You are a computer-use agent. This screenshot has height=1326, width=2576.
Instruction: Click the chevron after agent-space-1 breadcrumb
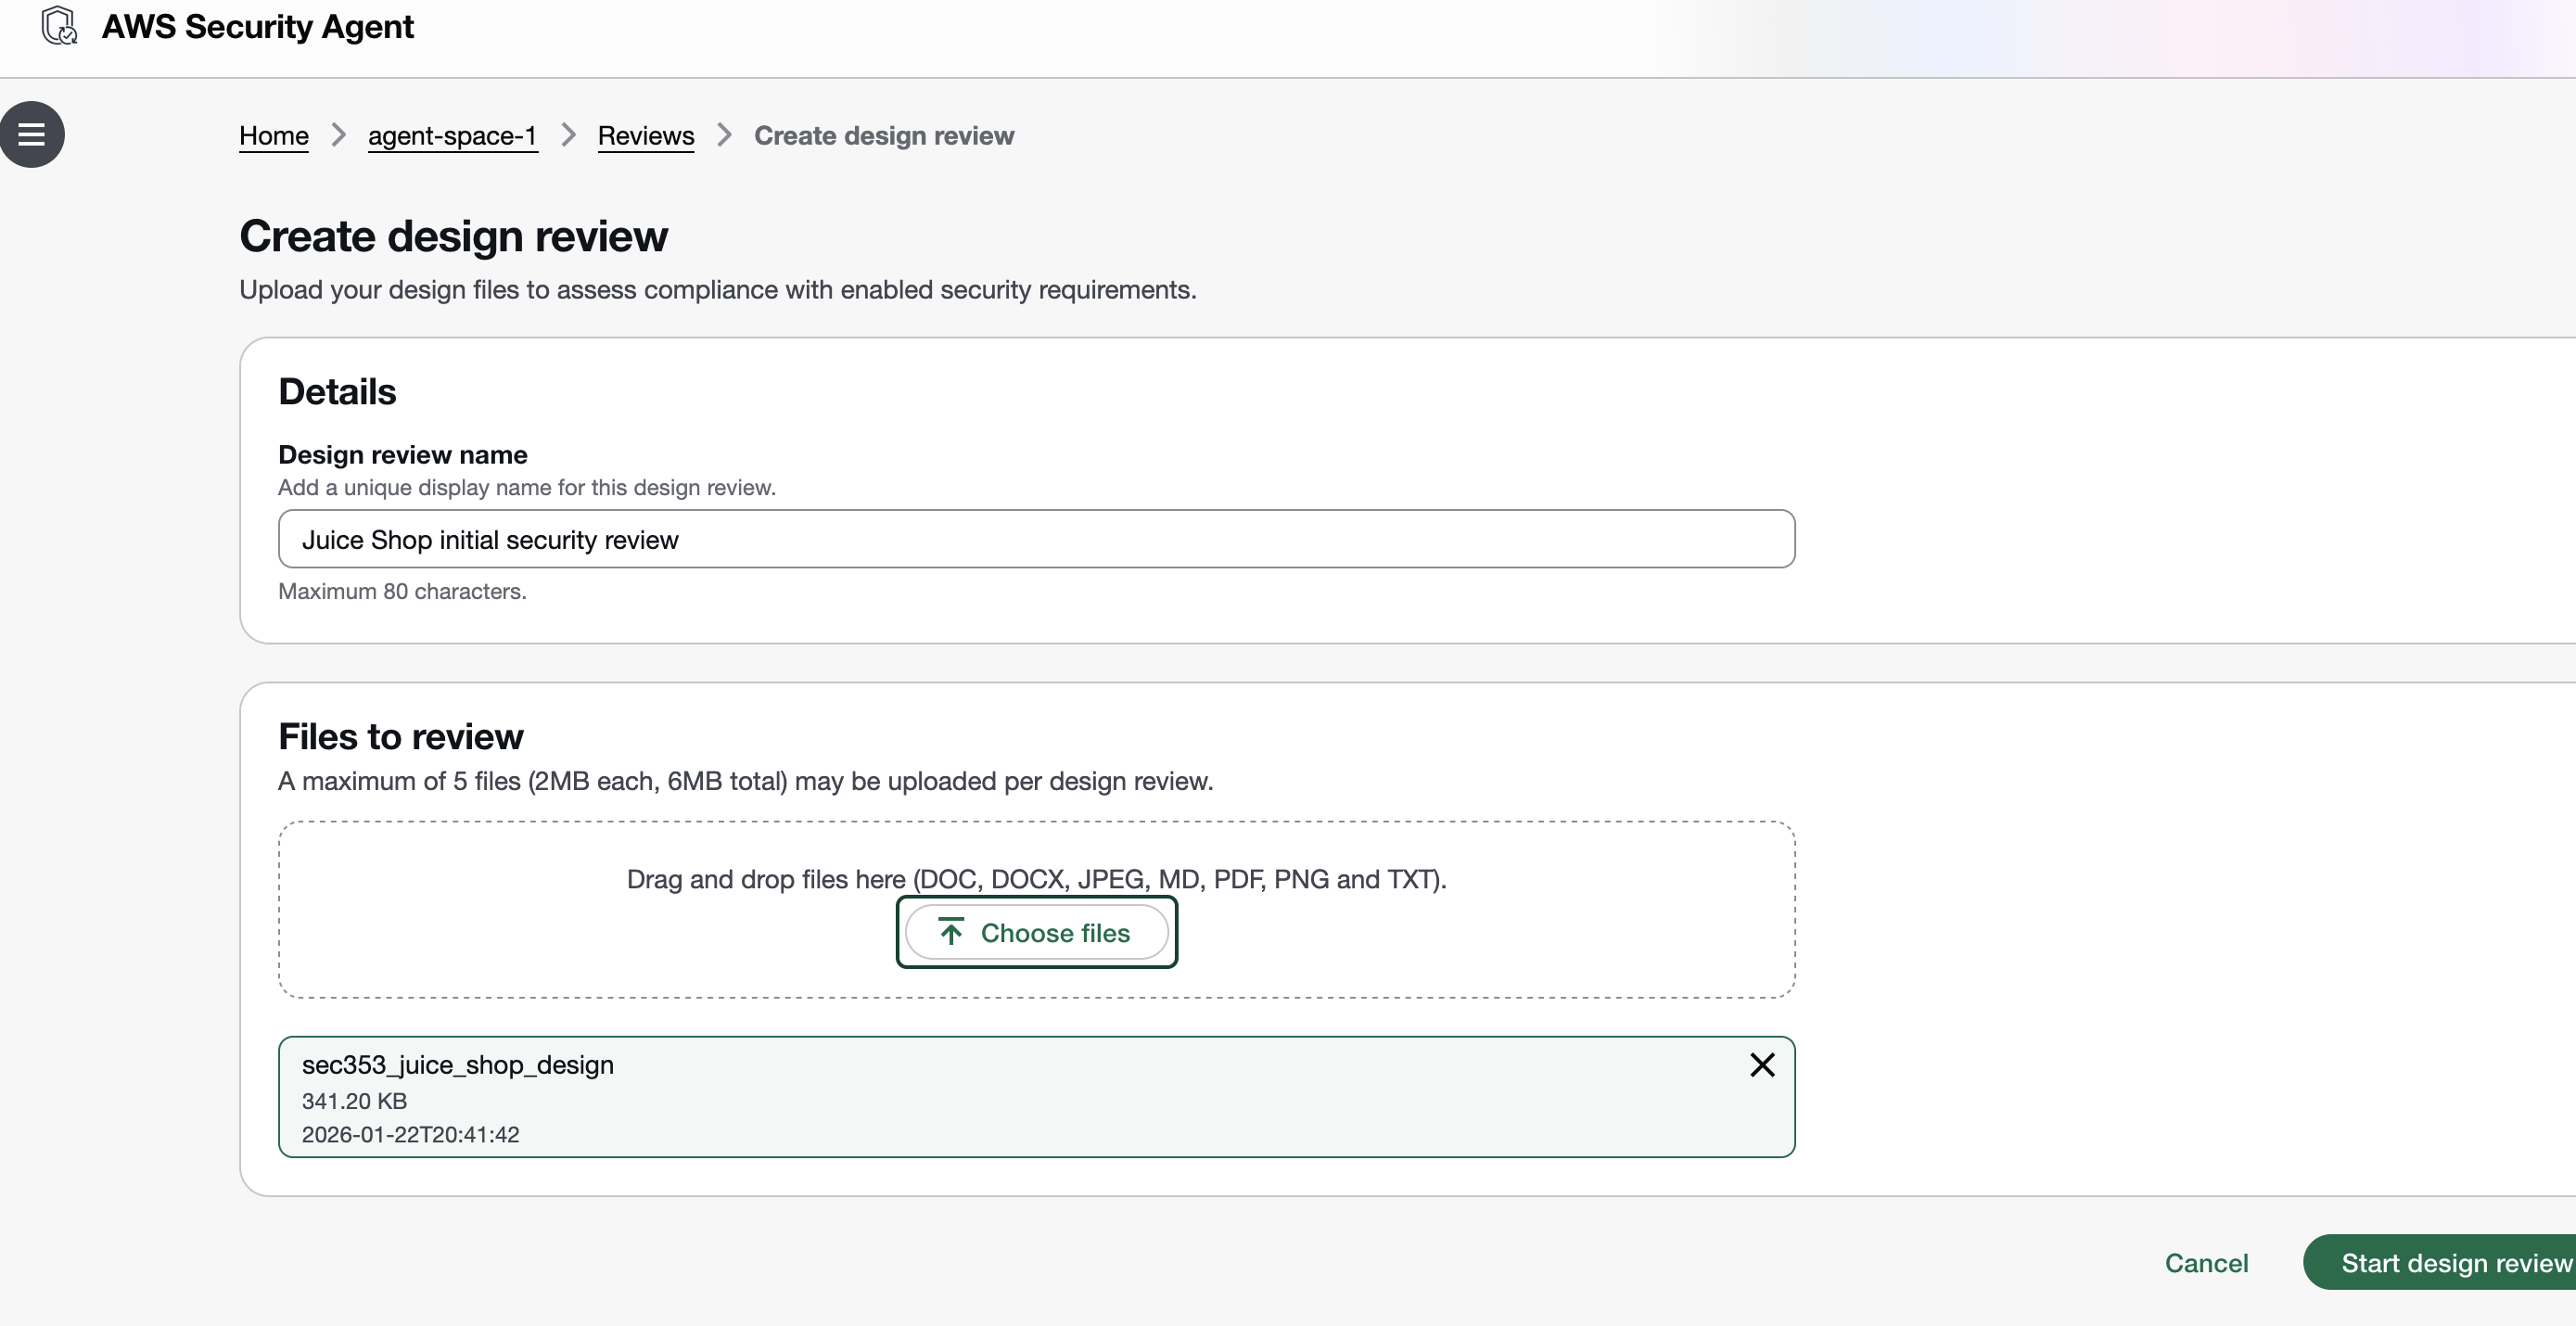568,135
